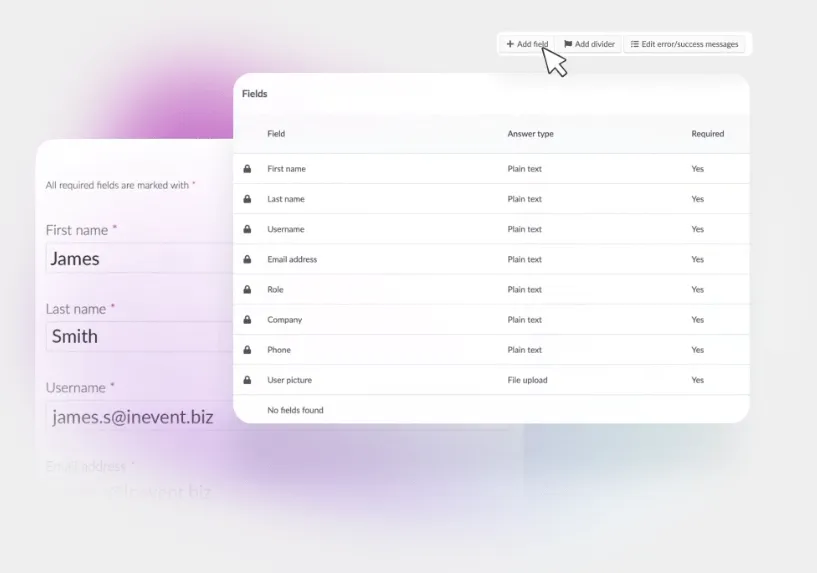Screen dimensions: 817x573
Task: Select the Last name row in Fields table
Action: click(x=491, y=199)
